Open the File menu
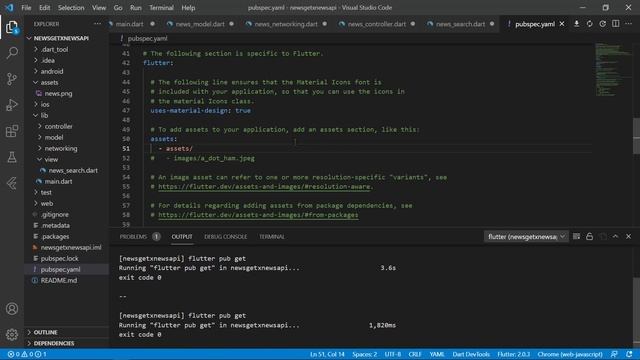Viewport: 640px width, 360px height. [x=26, y=8]
